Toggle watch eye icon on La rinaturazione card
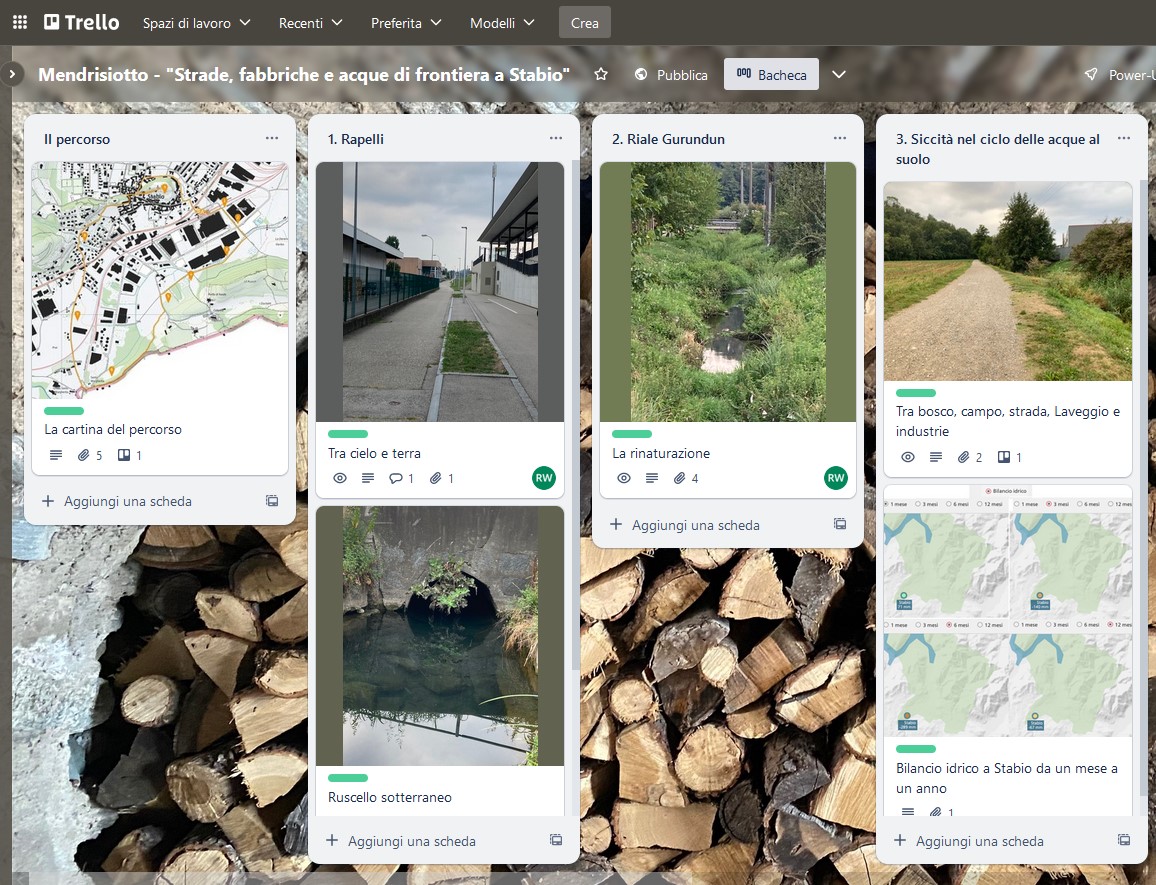 (x=624, y=478)
